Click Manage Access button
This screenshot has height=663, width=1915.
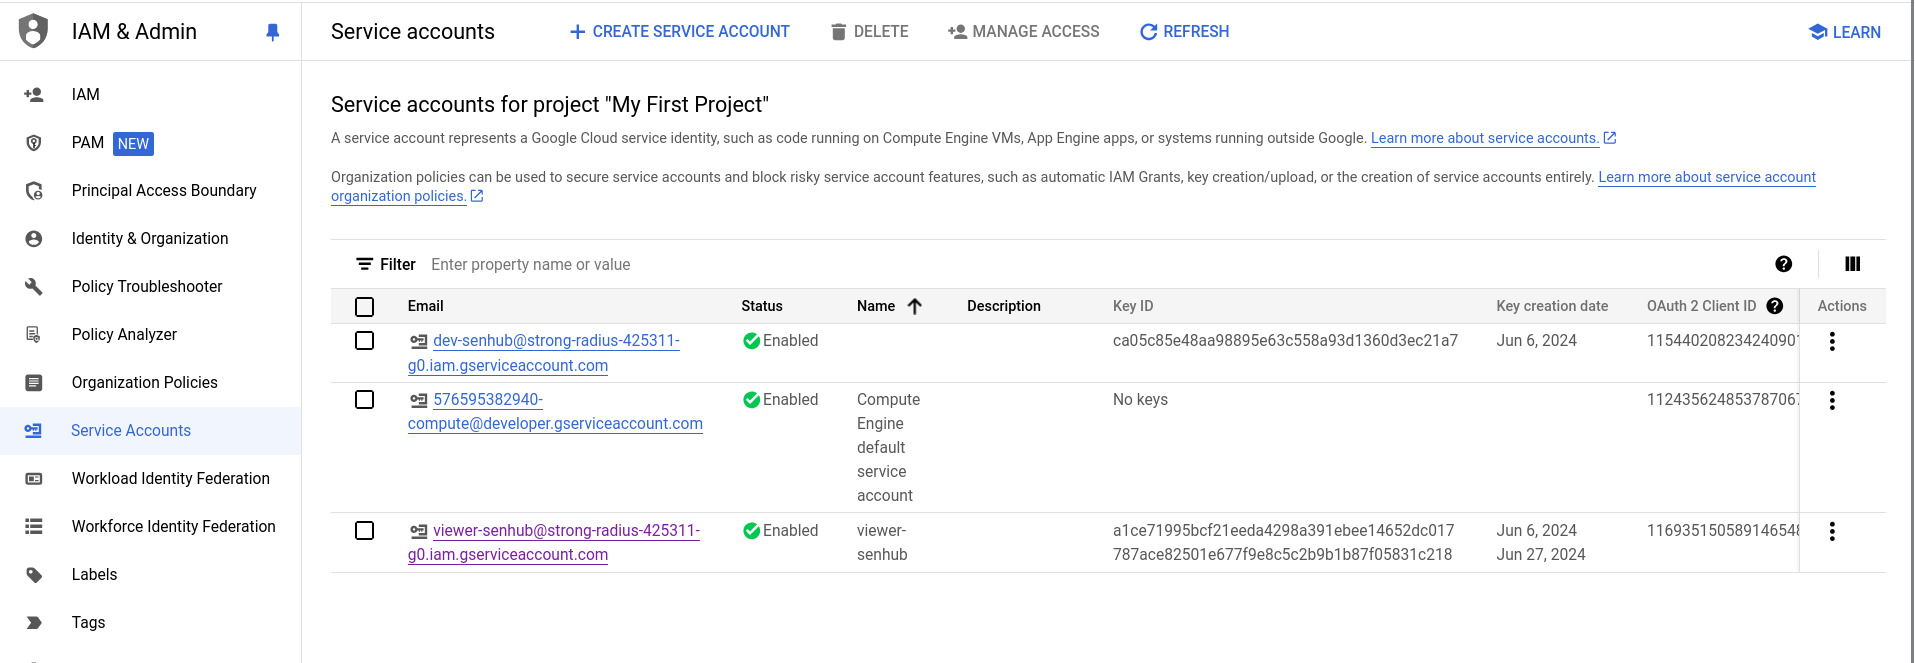pos(1023,32)
